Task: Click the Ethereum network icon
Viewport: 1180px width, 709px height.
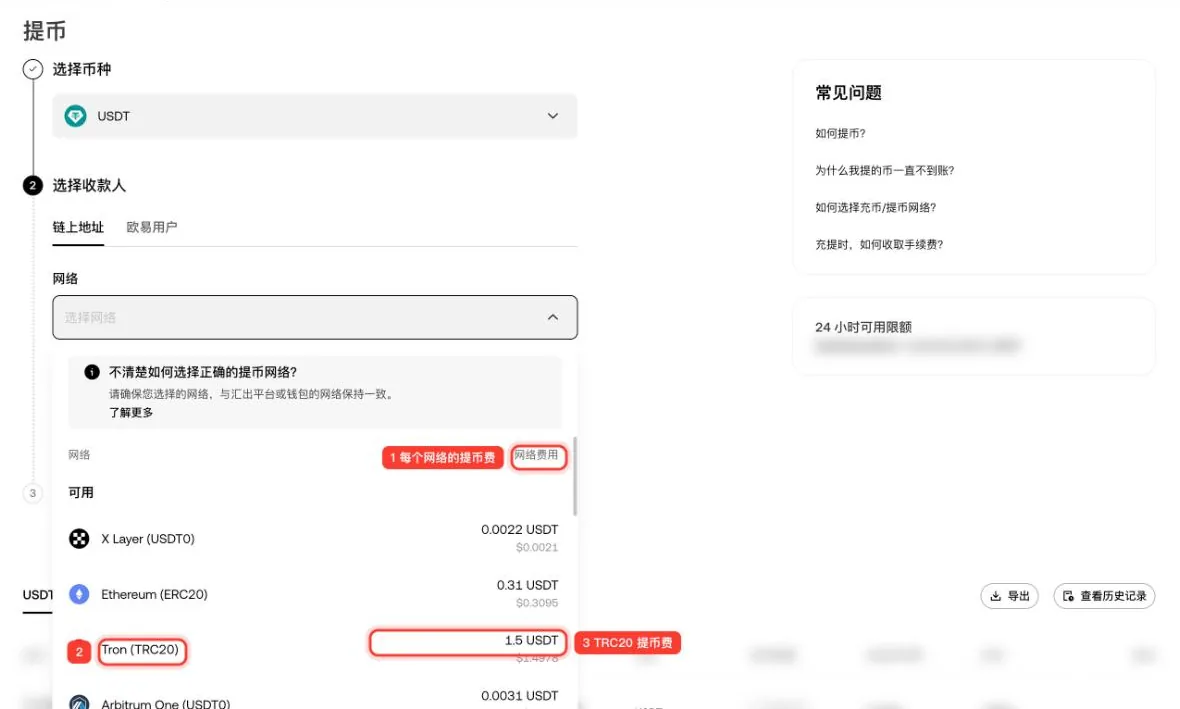Action: (79, 594)
